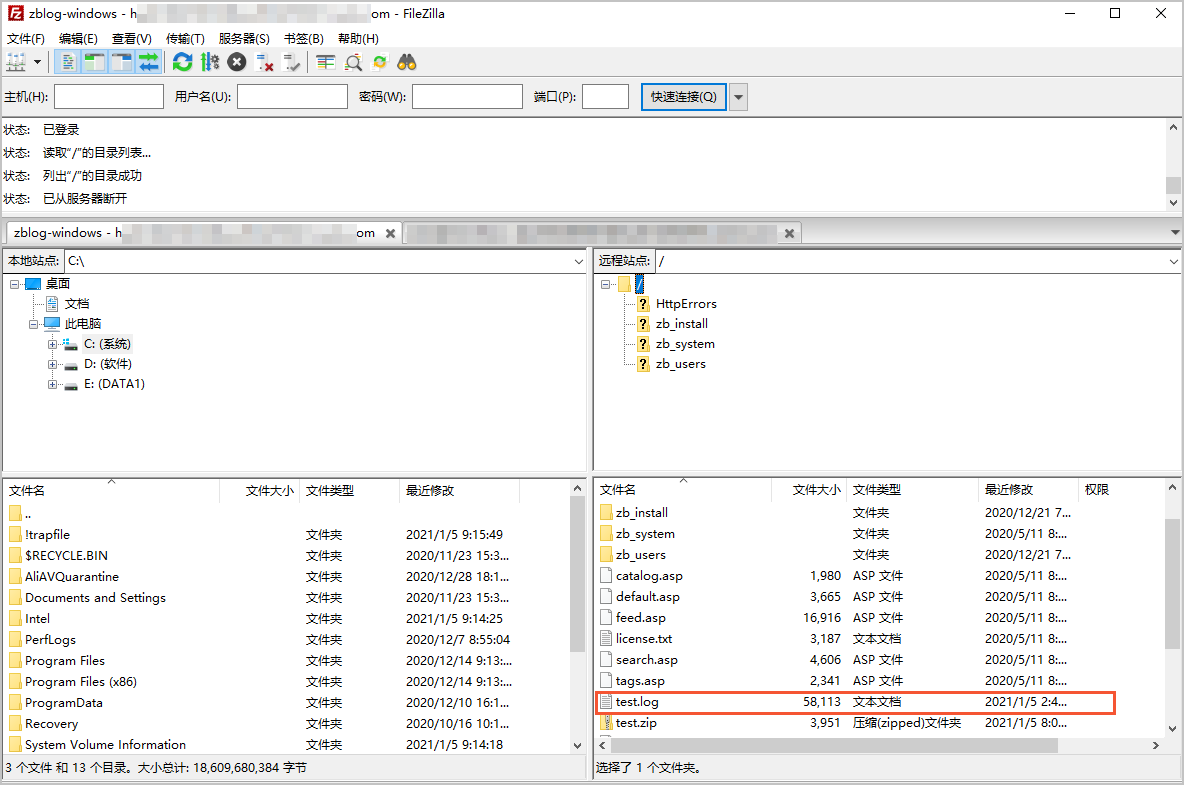Open the directory listing filters dialog
1184x785 pixels.
coord(325,62)
